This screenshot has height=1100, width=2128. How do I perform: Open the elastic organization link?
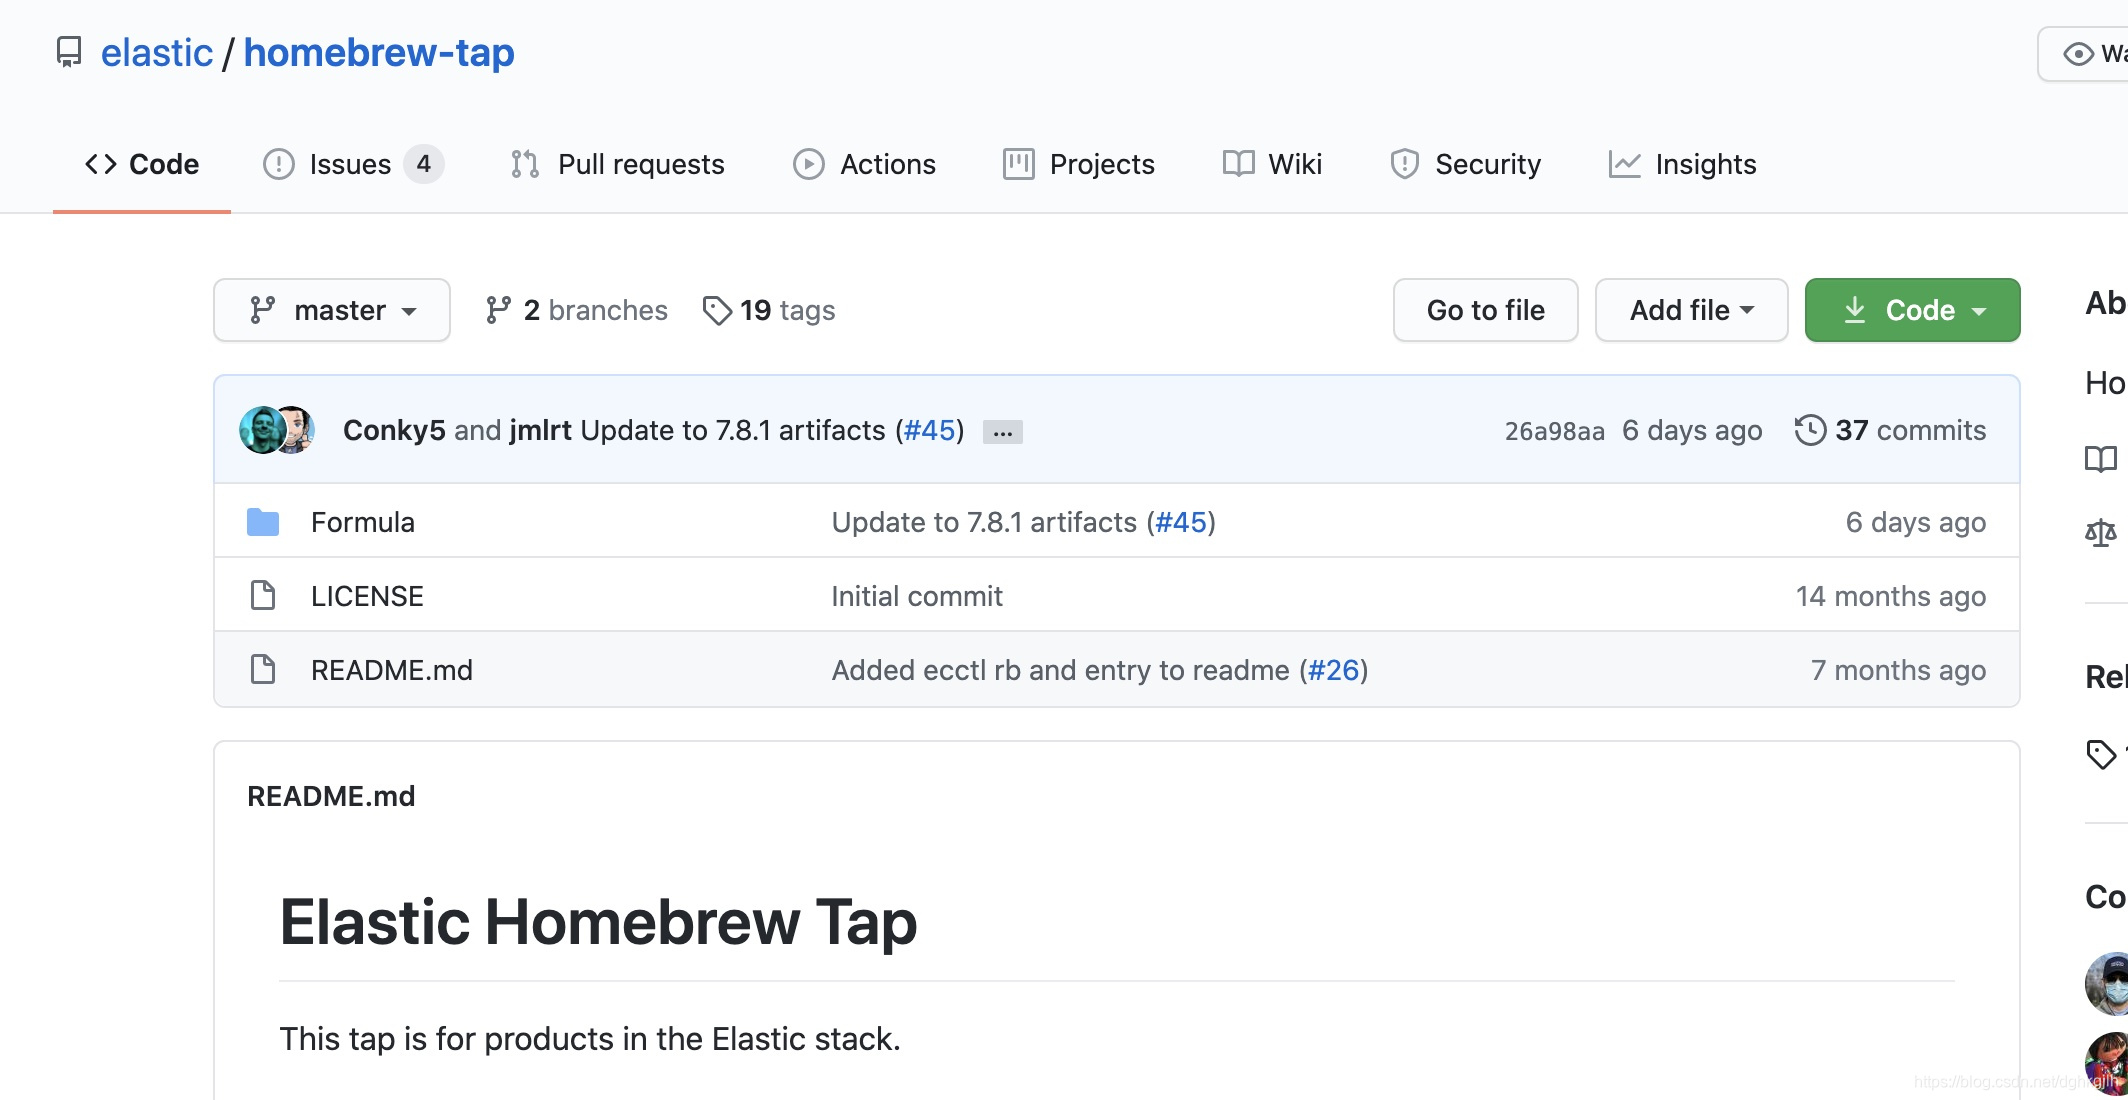pos(157,52)
